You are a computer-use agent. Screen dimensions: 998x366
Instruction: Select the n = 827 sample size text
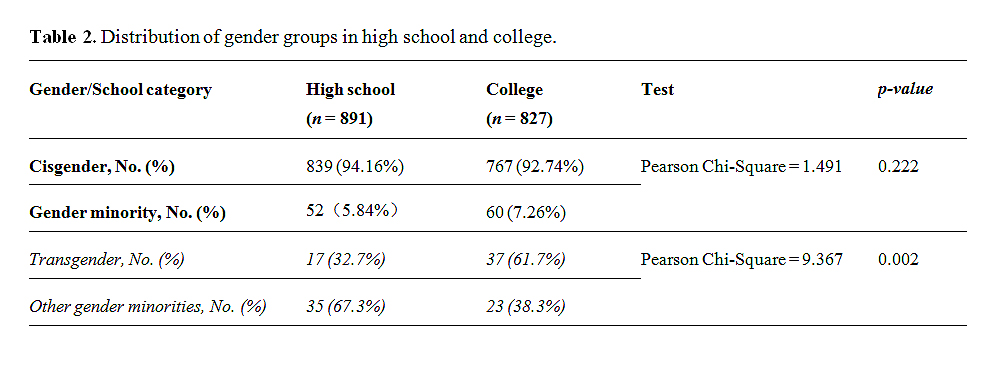pyautogui.click(x=519, y=120)
